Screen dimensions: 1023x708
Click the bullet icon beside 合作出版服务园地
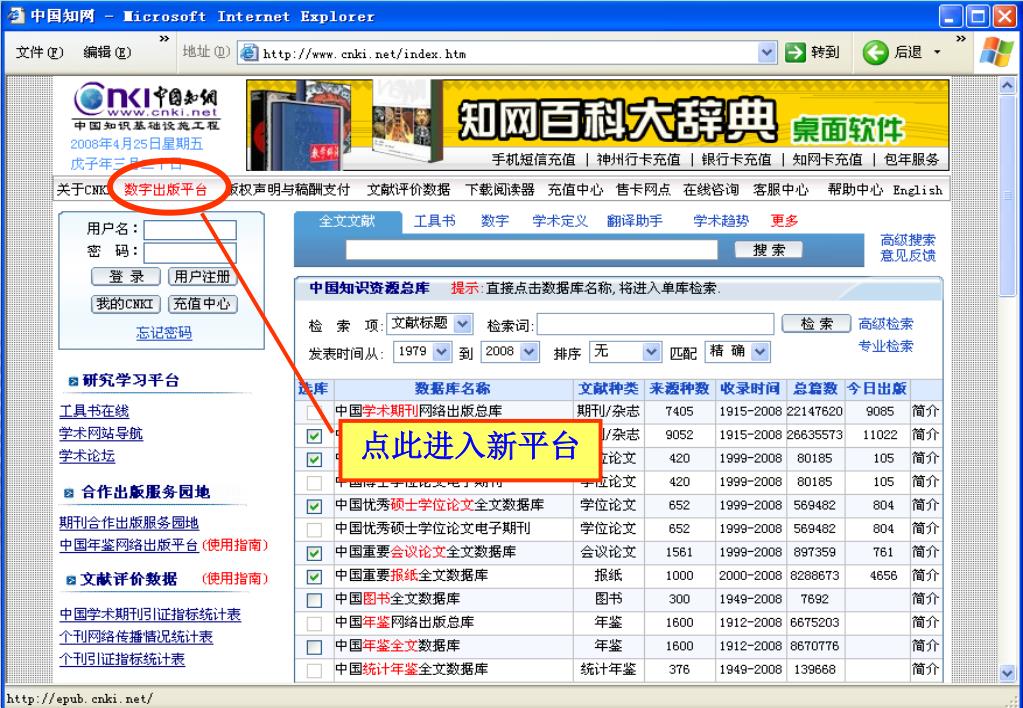(x=69, y=493)
